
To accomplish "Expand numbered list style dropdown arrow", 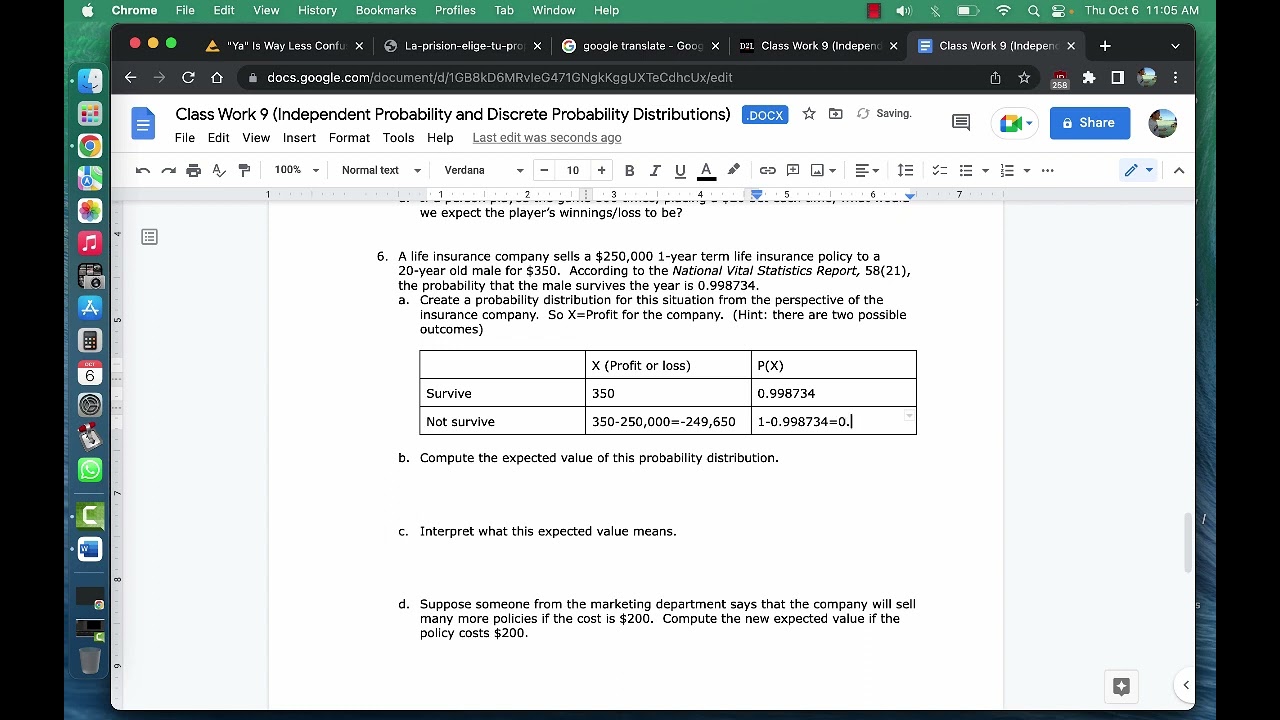I will 1026,170.
